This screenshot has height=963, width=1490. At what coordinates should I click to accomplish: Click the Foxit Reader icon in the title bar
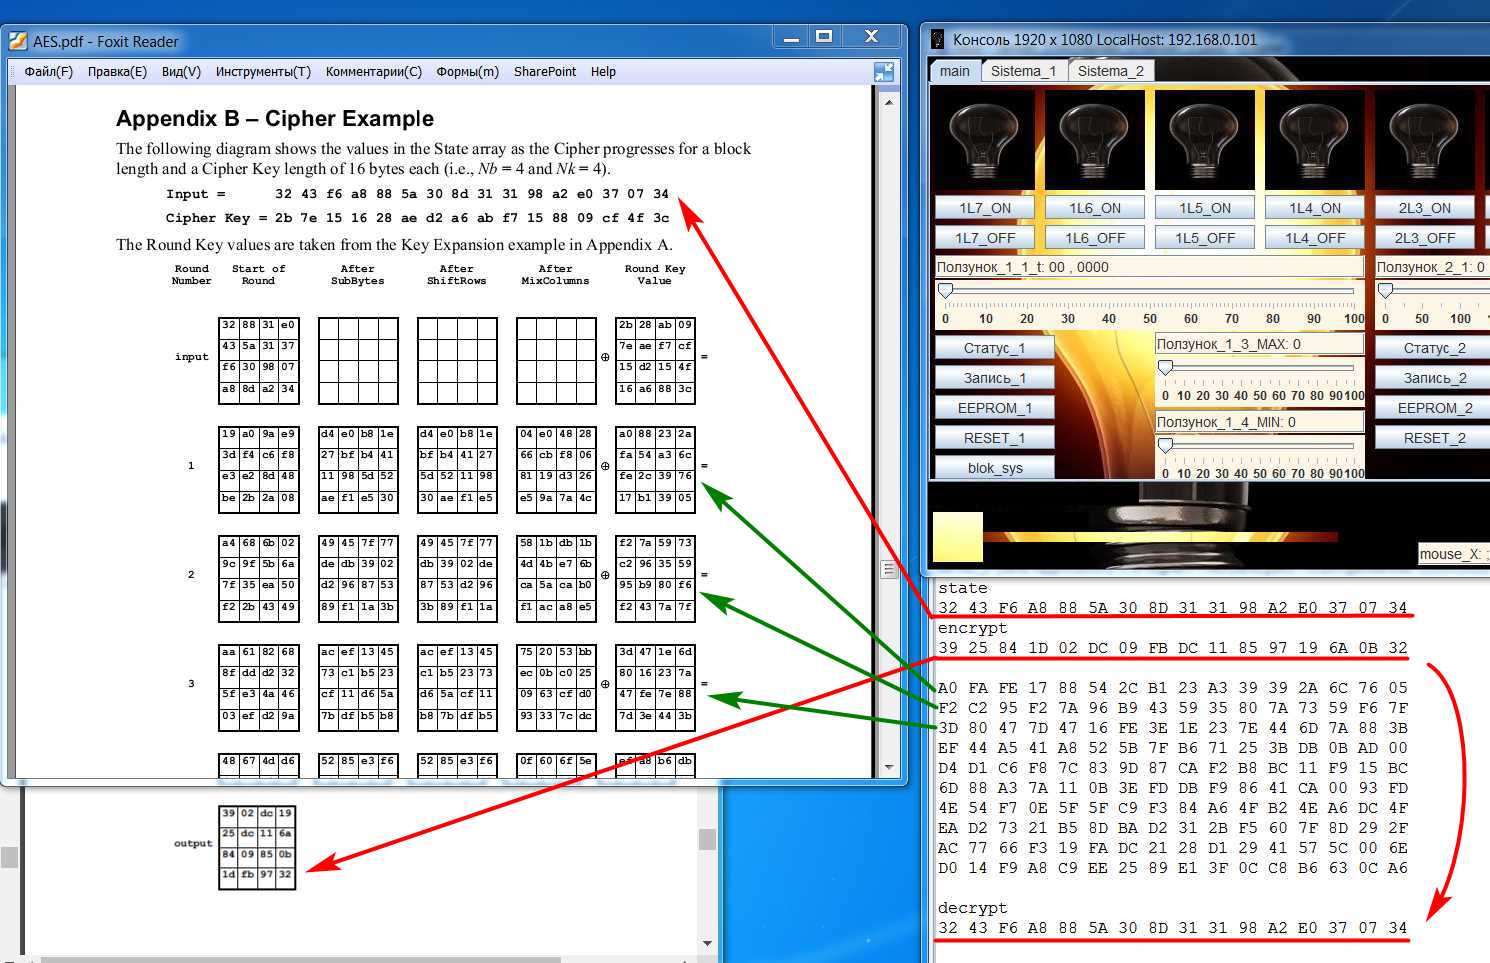pyautogui.click(x=18, y=41)
